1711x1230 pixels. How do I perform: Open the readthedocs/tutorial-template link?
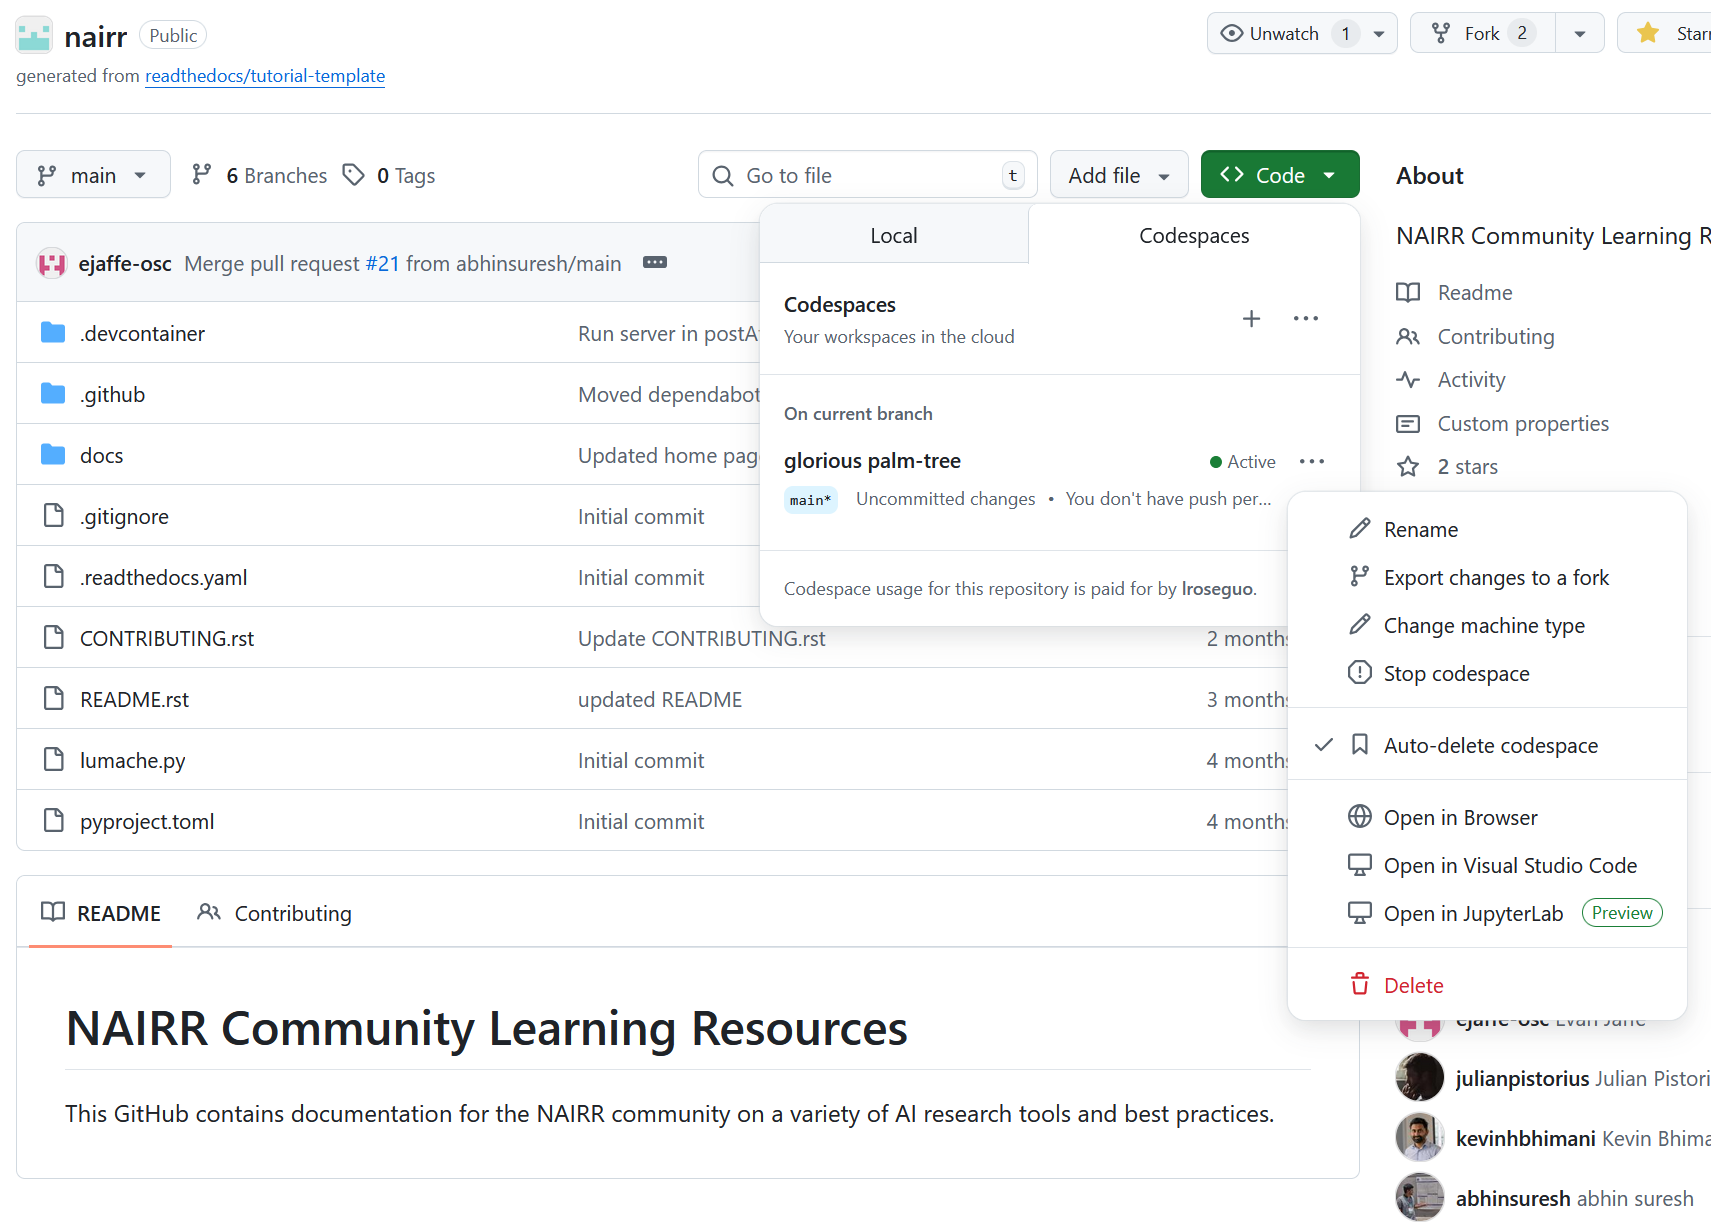coord(265,76)
